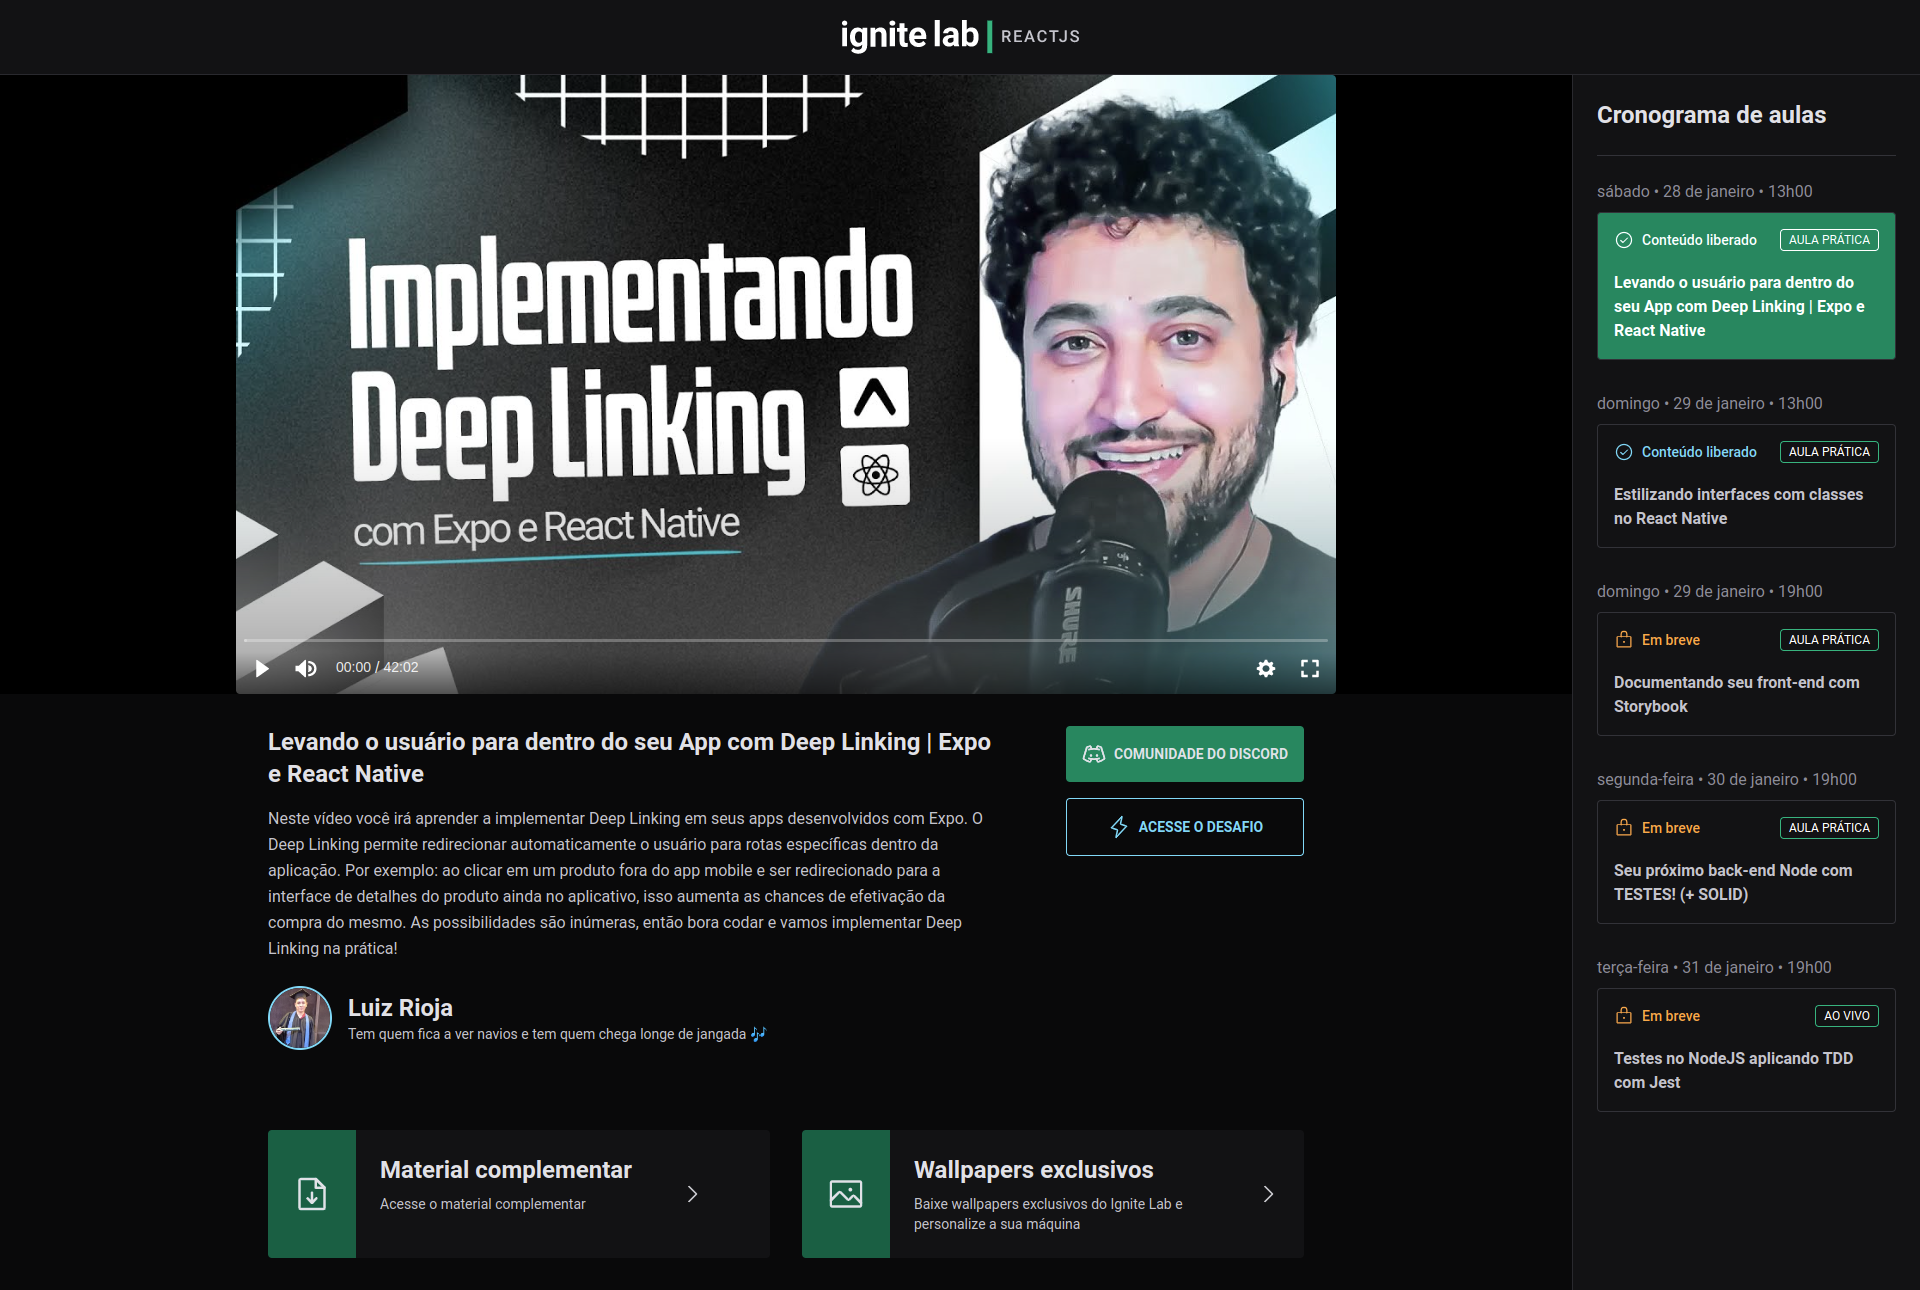Click the Discord icon on community button
This screenshot has width=1920, height=1290.
point(1094,754)
